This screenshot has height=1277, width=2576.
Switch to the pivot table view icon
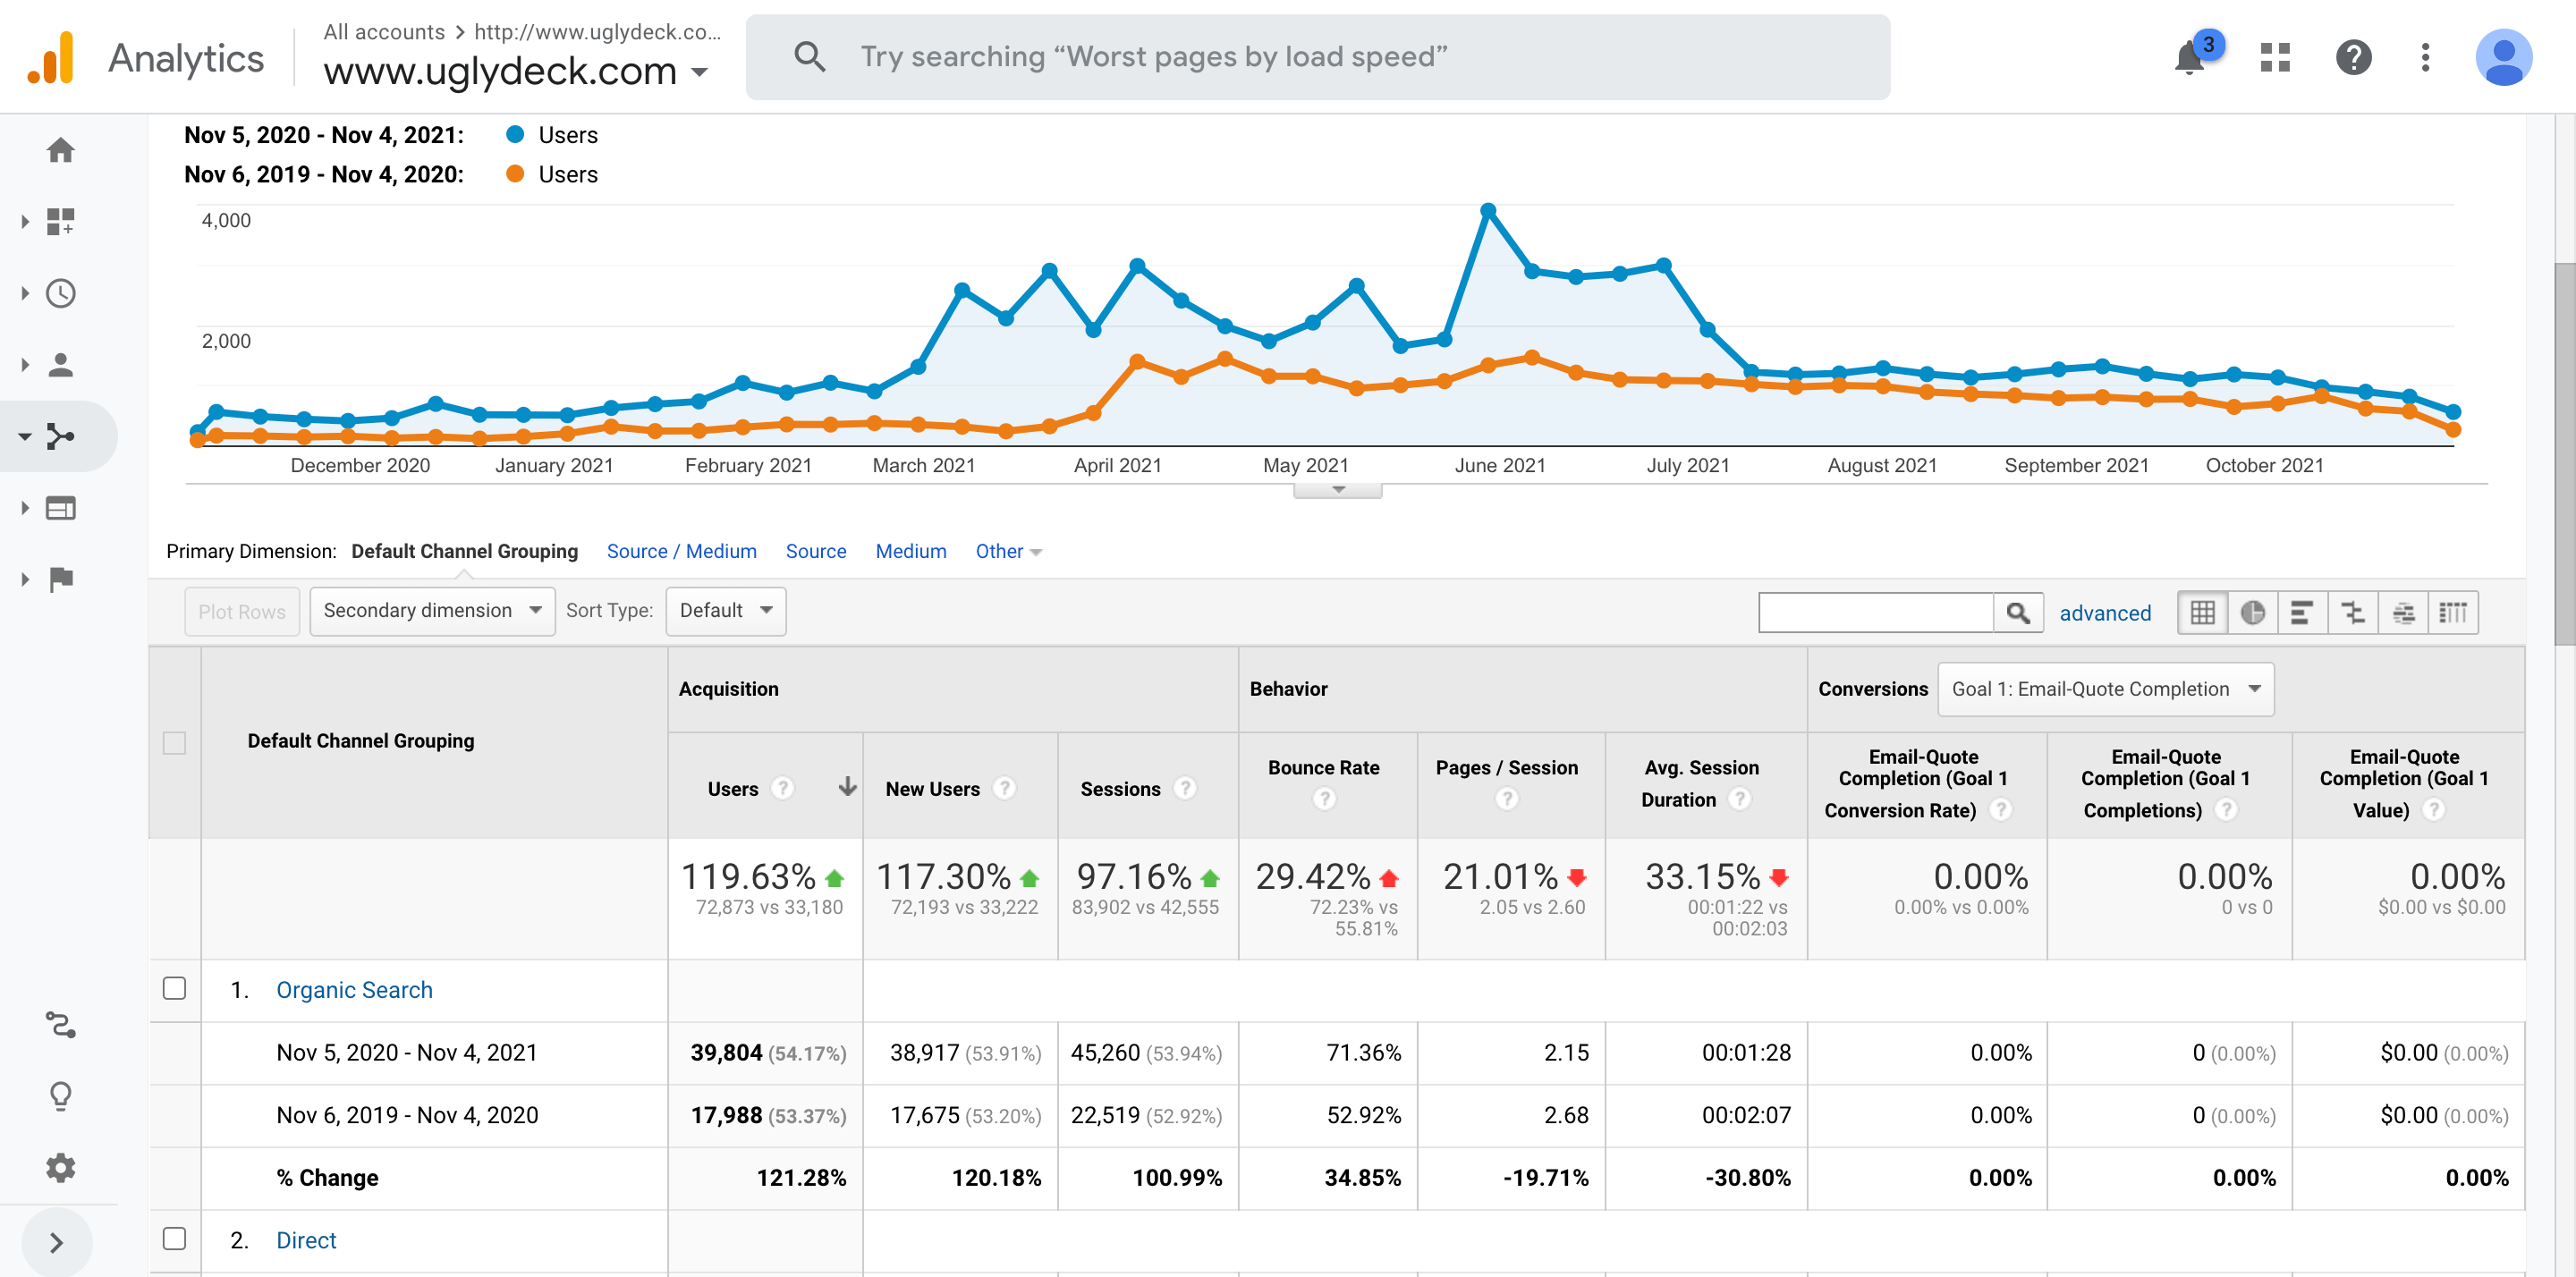point(2452,612)
